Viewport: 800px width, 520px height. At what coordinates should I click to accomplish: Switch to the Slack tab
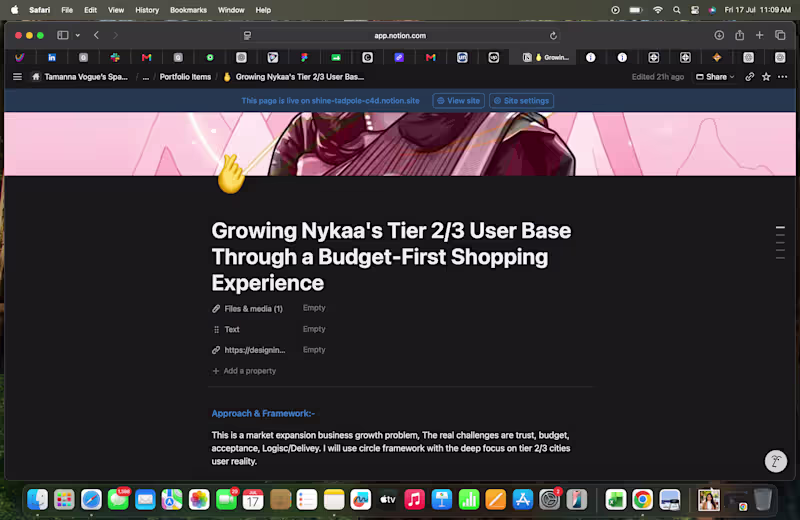coord(115,58)
